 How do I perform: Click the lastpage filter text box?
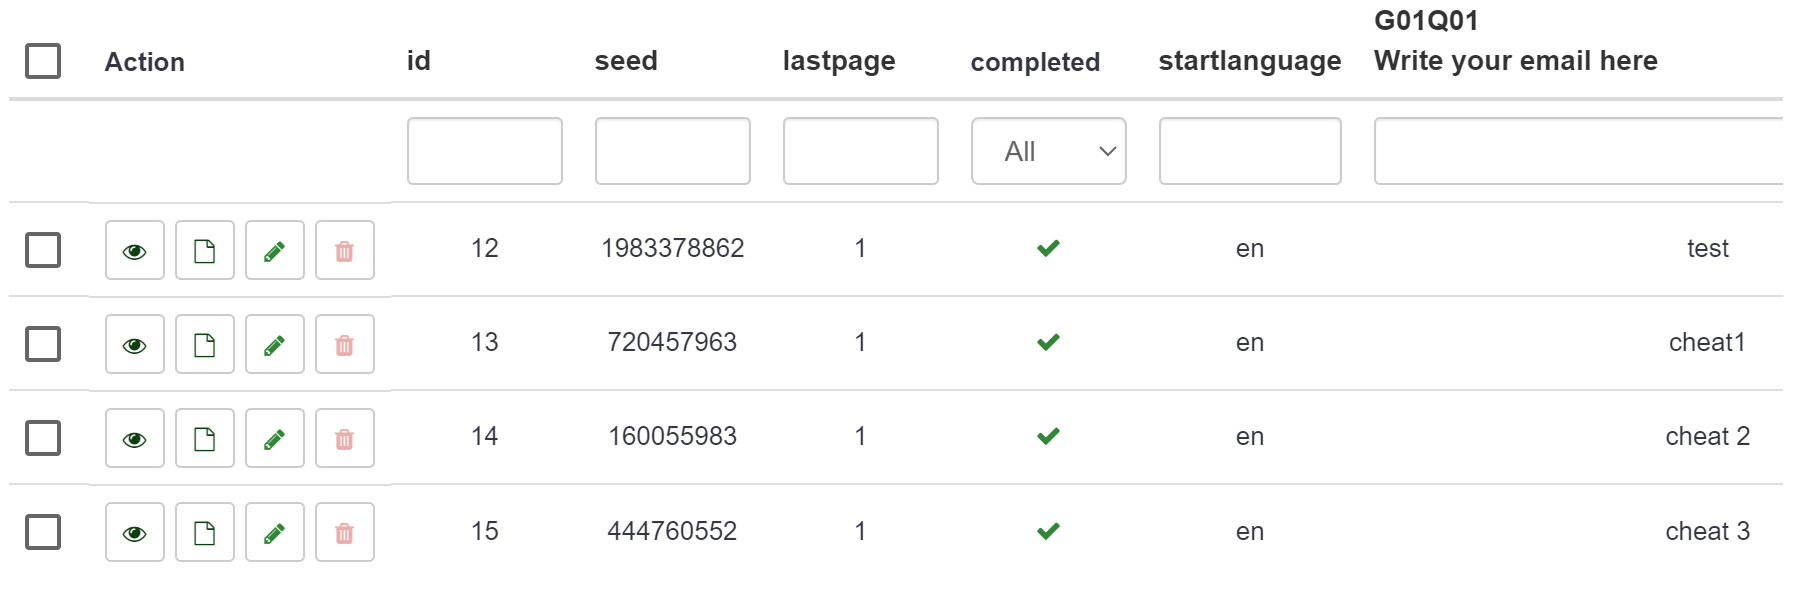(861, 151)
